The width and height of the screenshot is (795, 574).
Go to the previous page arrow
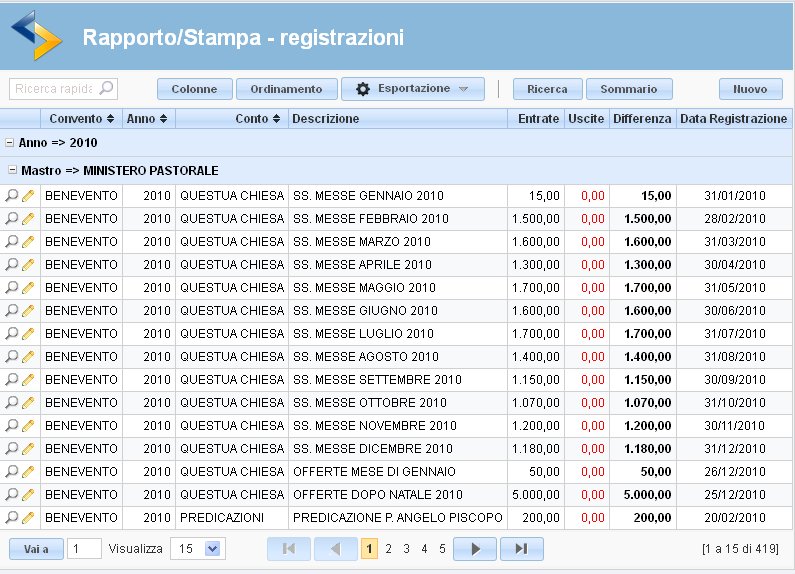tap(336, 549)
